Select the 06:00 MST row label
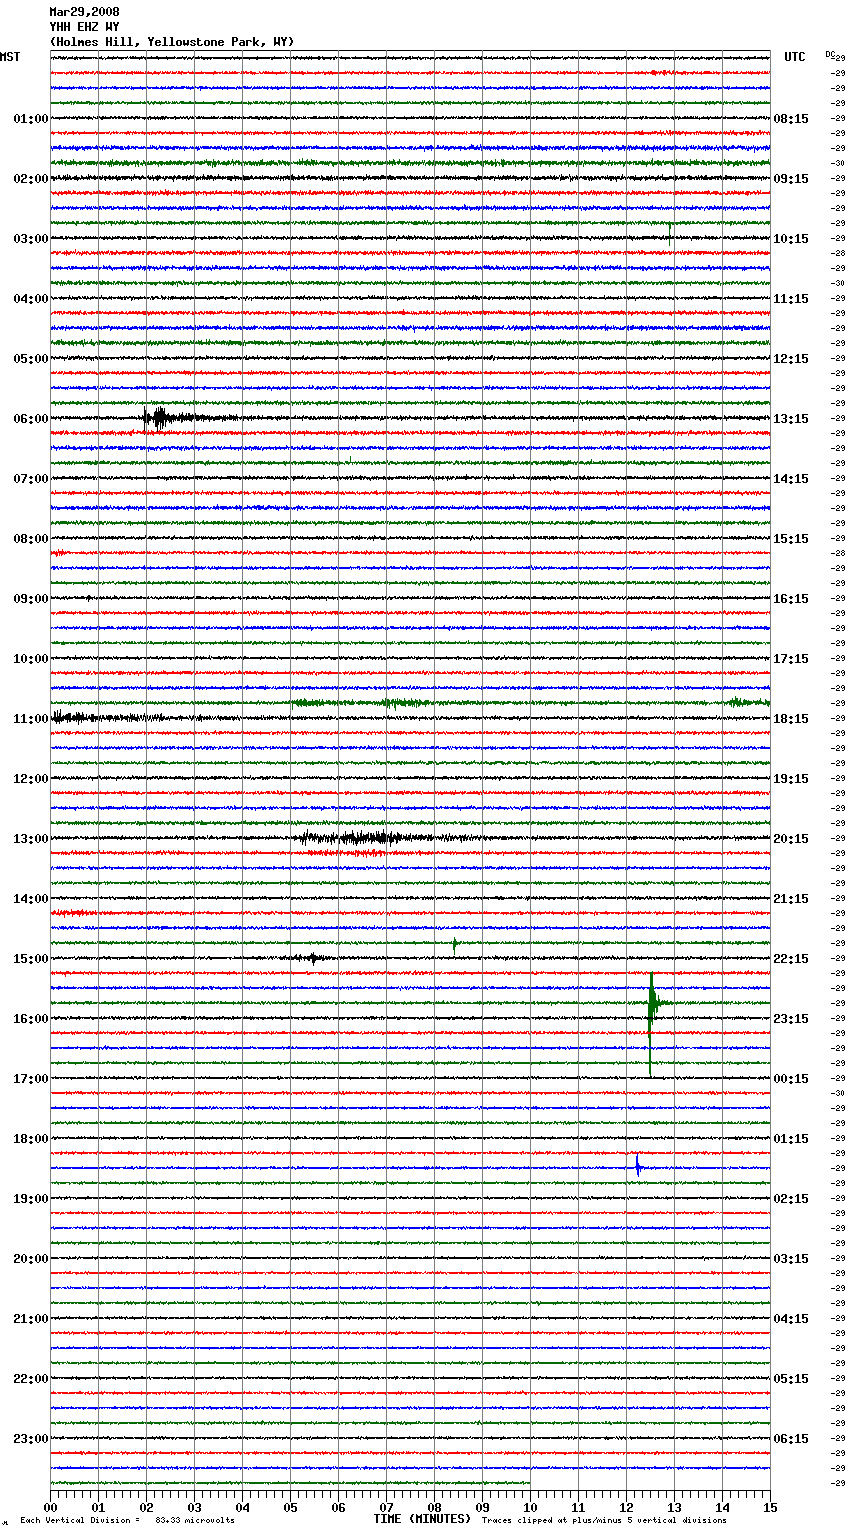This screenshot has height=1534, width=850. tap(30, 419)
